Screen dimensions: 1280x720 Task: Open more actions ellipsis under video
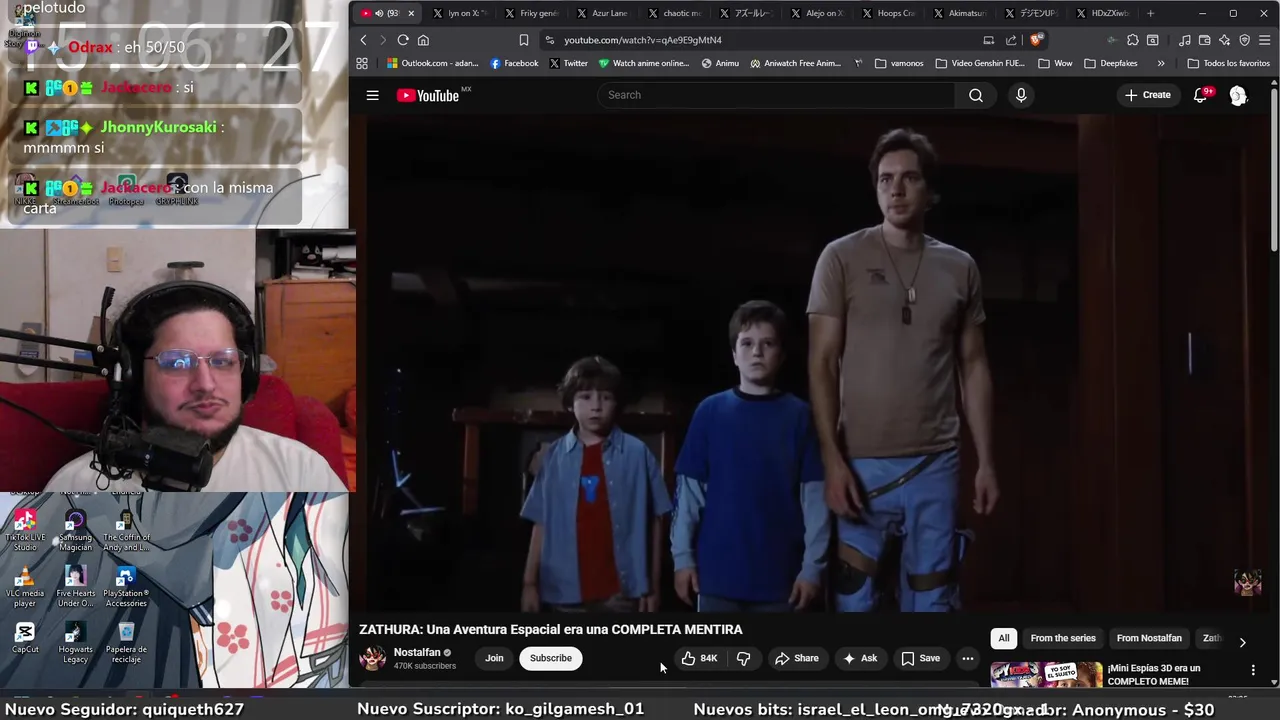[967, 658]
